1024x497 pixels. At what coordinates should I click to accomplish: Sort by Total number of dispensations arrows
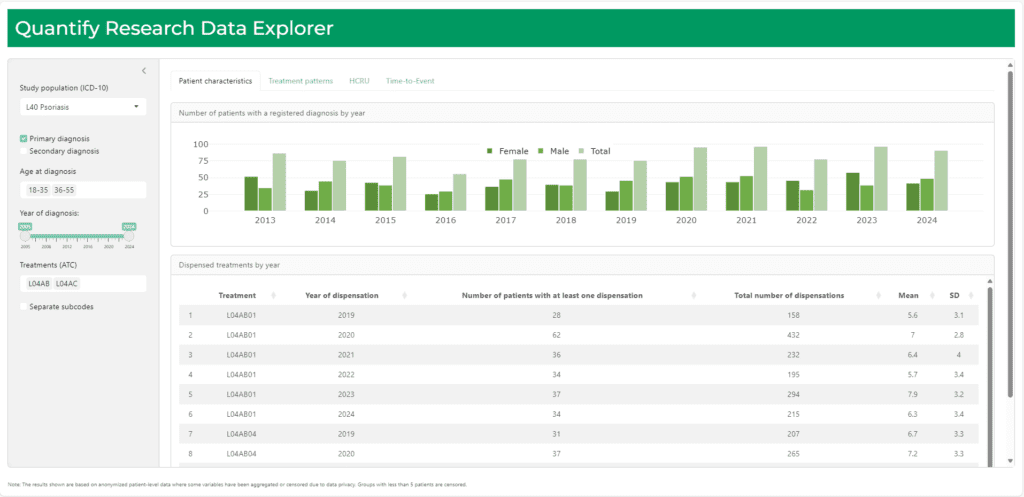point(878,295)
